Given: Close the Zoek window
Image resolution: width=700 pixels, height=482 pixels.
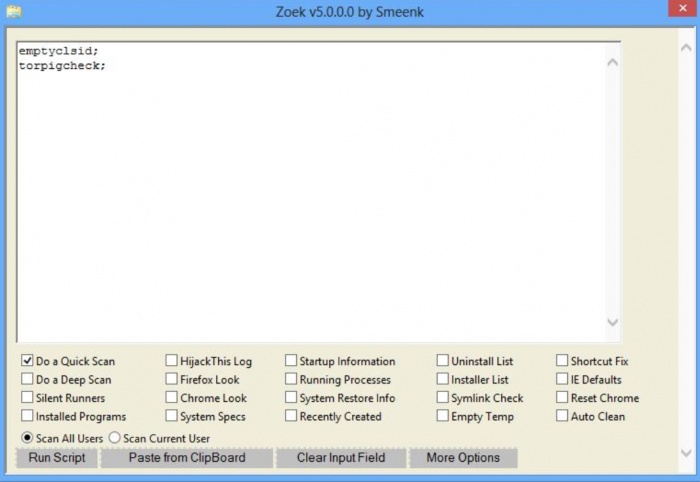Looking at the screenshot, I should click(x=683, y=8).
